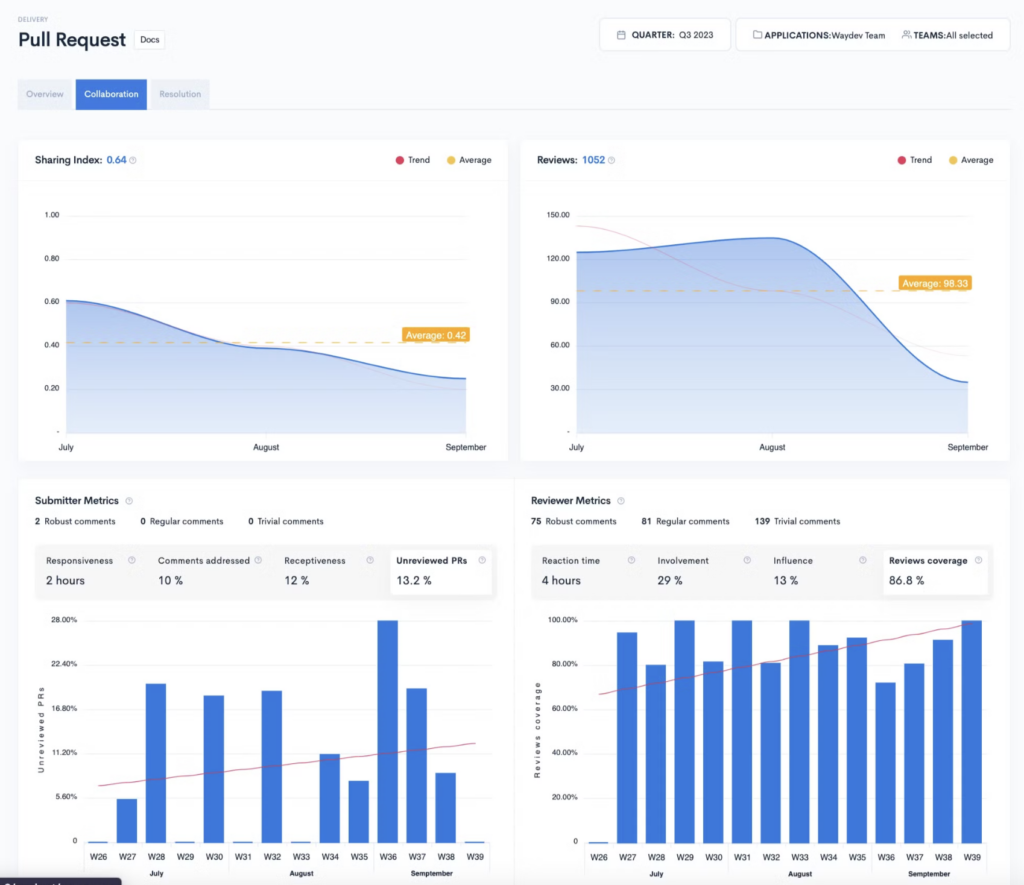Click the info icon next to Sharing Index
This screenshot has width=1024, height=885.
coord(133,160)
